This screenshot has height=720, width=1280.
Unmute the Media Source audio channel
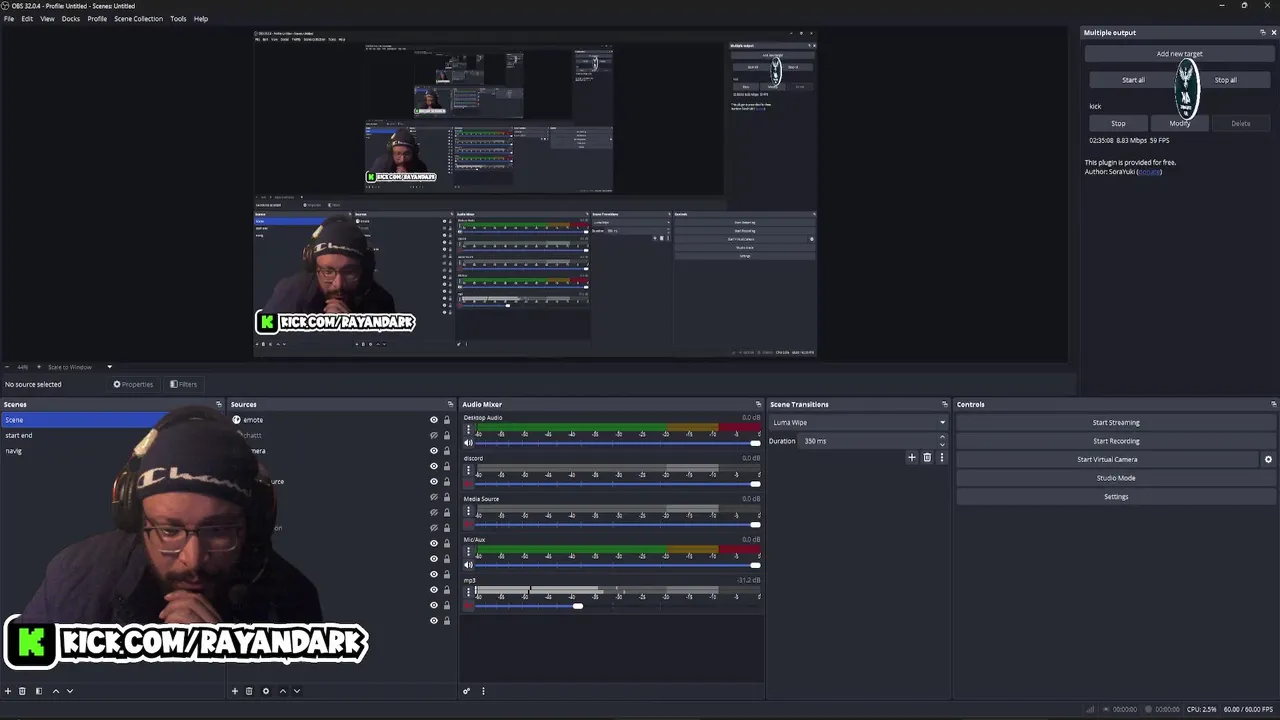[x=469, y=524]
